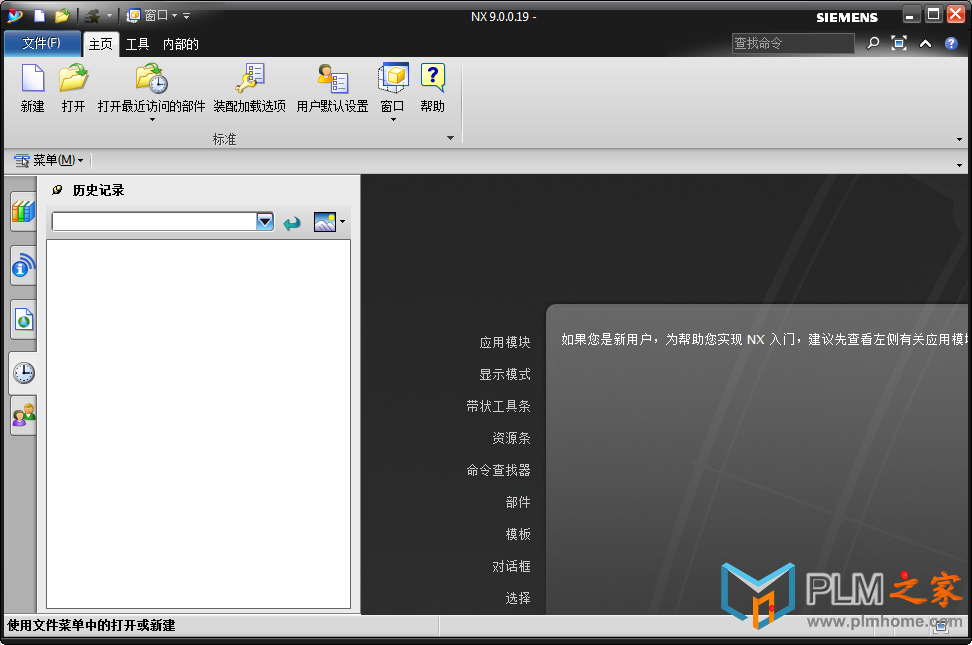Open the Roles users resource bar tab

[x=24, y=416]
